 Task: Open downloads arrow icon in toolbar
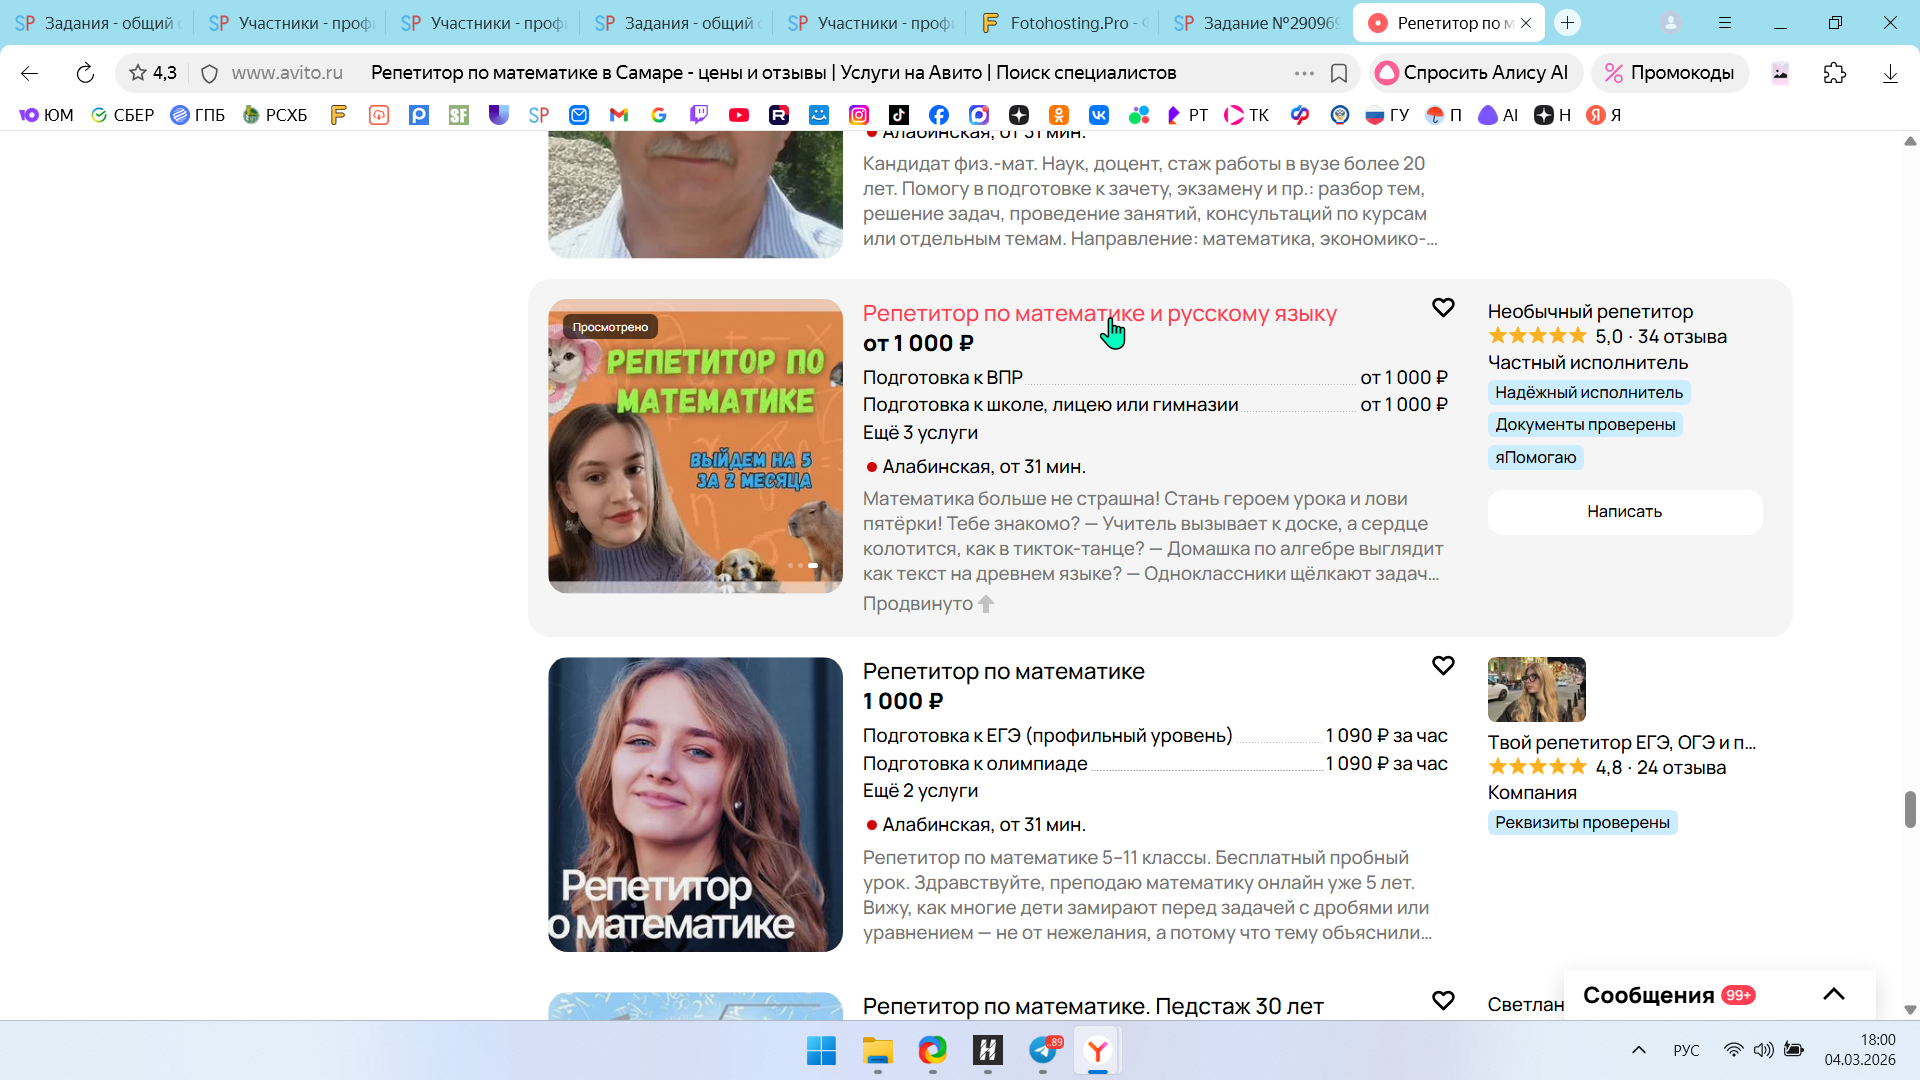[1890, 73]
